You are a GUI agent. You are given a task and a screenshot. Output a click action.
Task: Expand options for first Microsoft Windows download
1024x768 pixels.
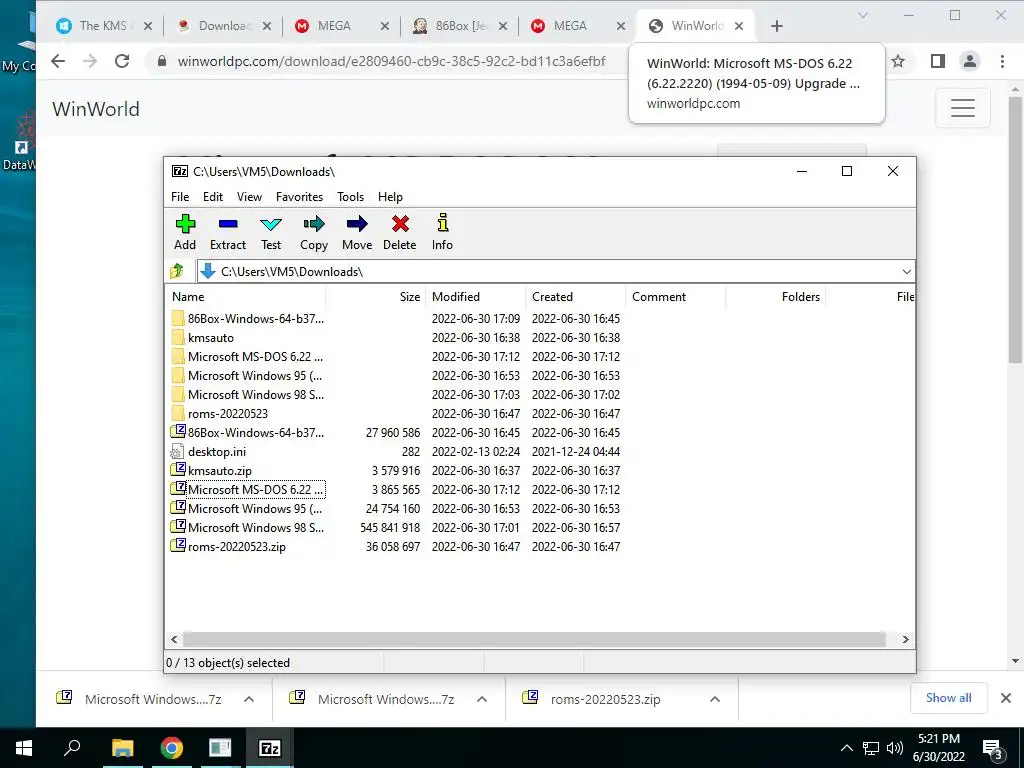click(x=249, y=699)
